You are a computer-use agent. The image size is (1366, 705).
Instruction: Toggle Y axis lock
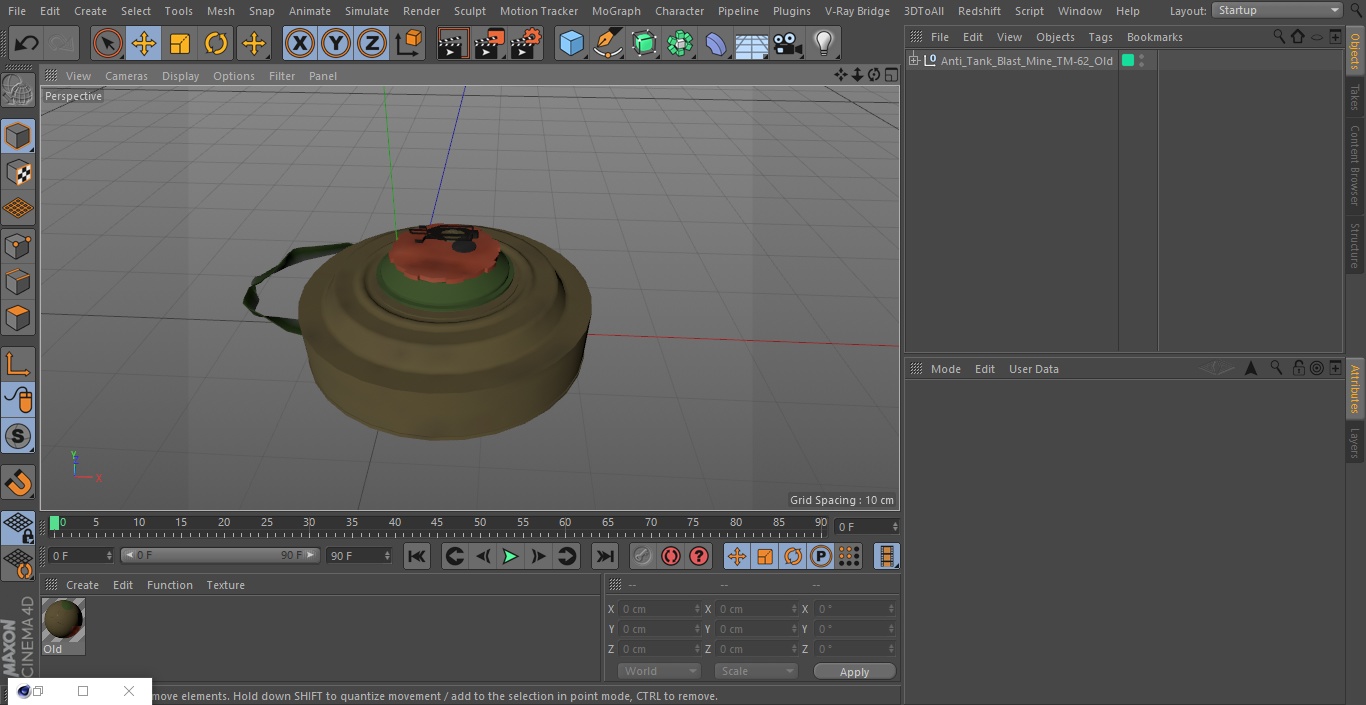tap(336, 43)
